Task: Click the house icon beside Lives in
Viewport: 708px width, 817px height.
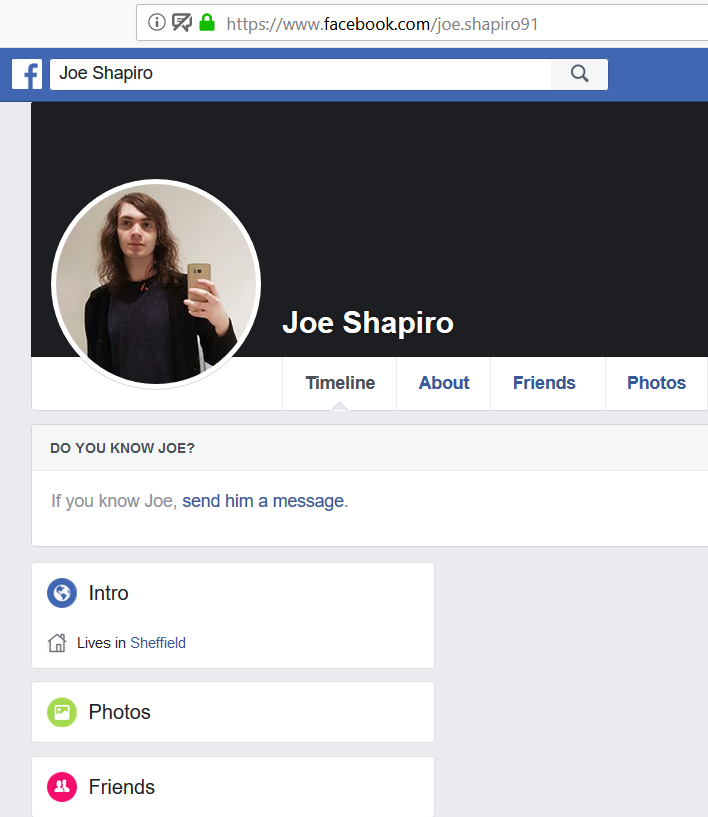Action: (x=57, y=642)
